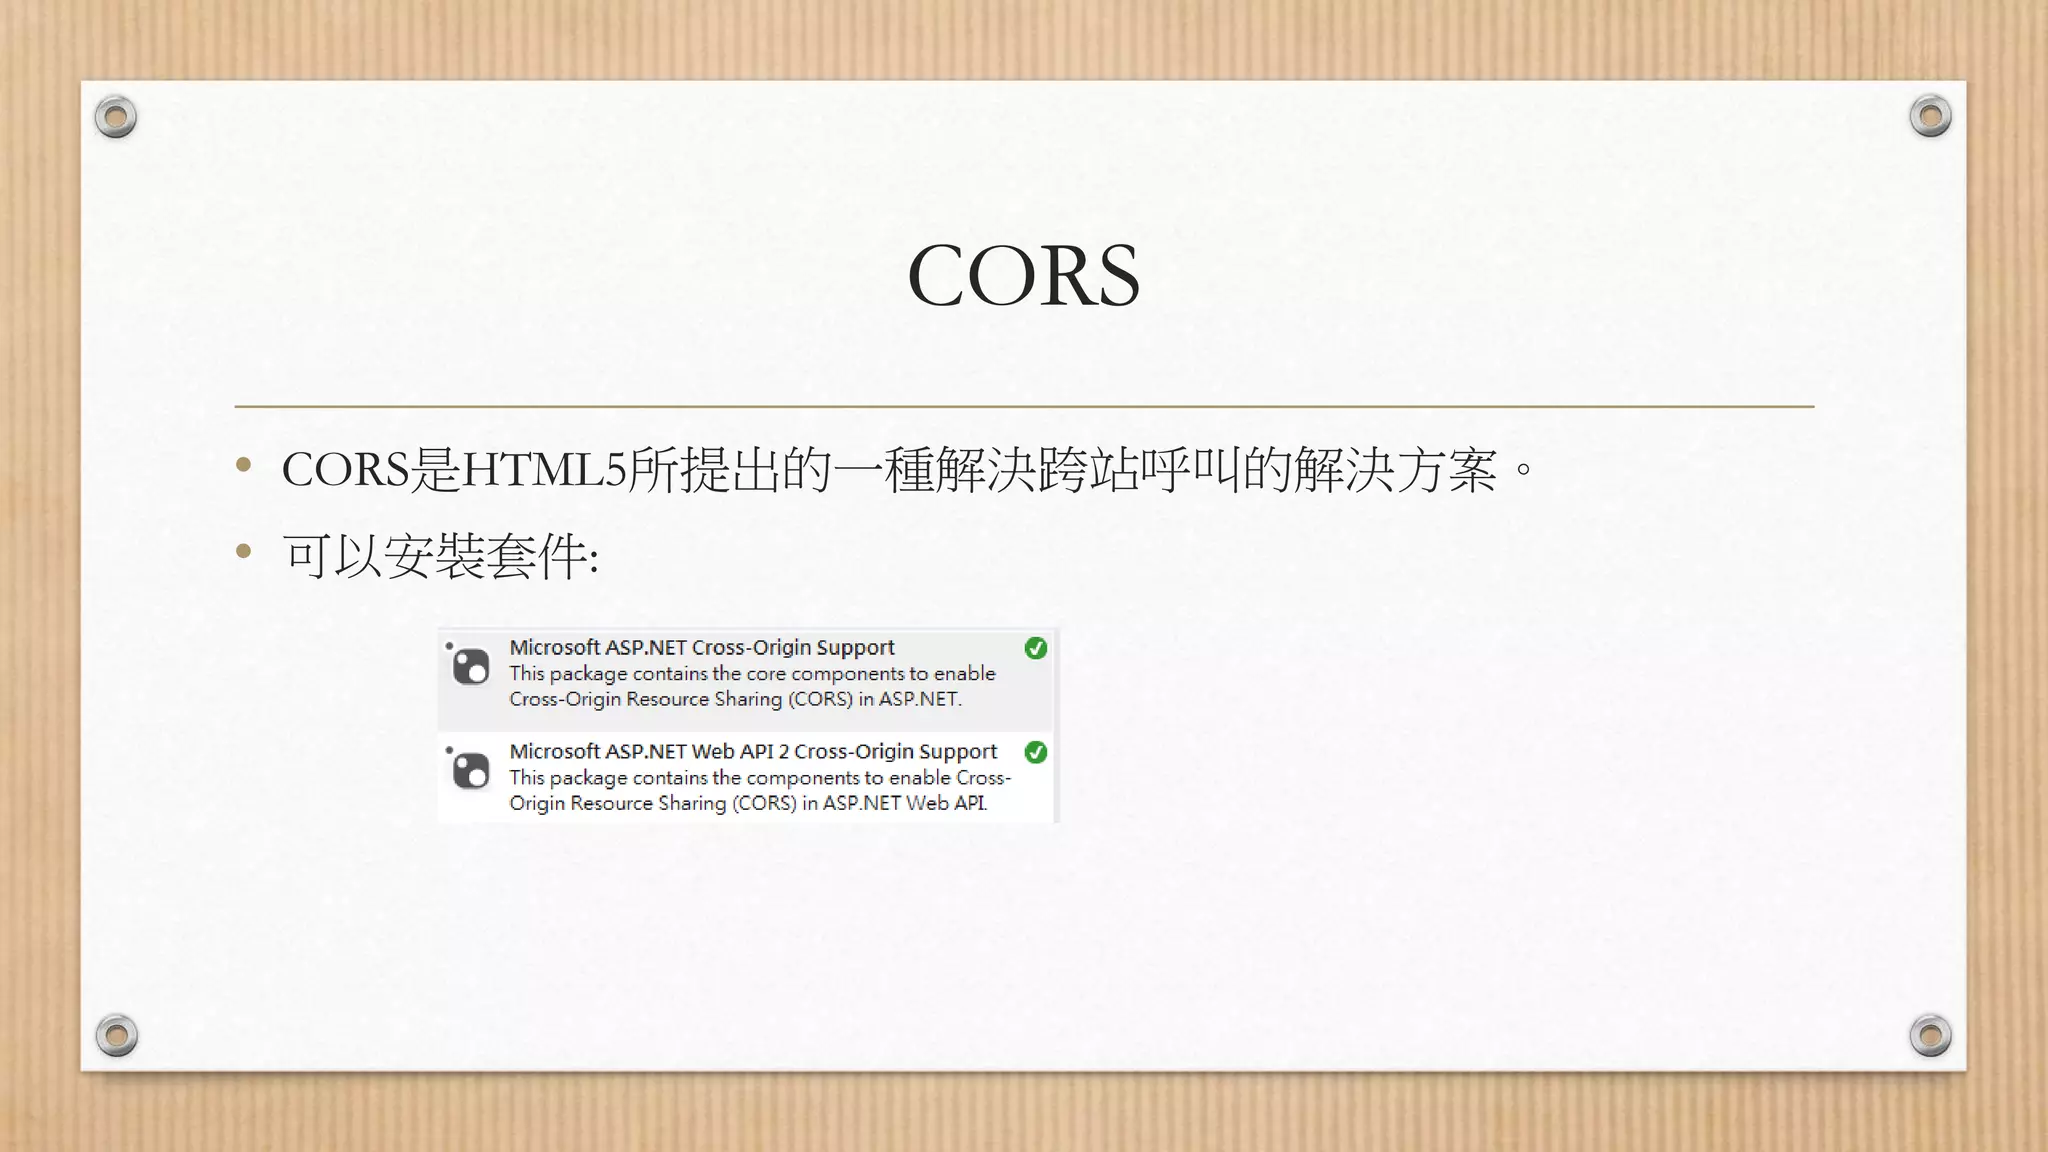Click the top-left metal grommet
2048x1152 pixels.
point(116,118)
